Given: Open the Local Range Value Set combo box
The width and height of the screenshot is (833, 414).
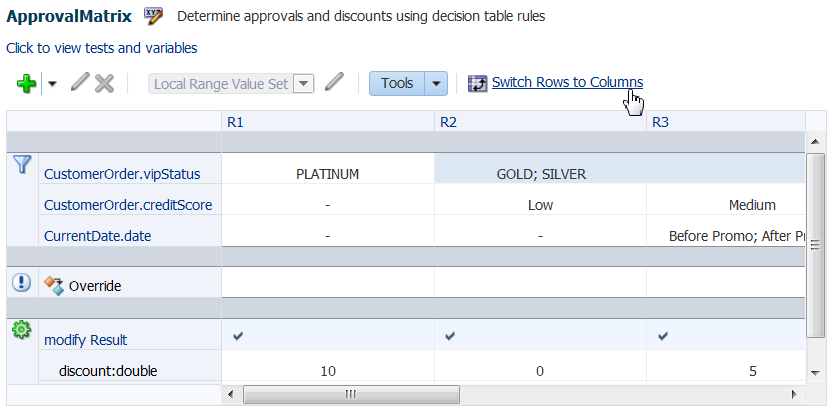Looking at the screenshot, I should pos(231,84).
